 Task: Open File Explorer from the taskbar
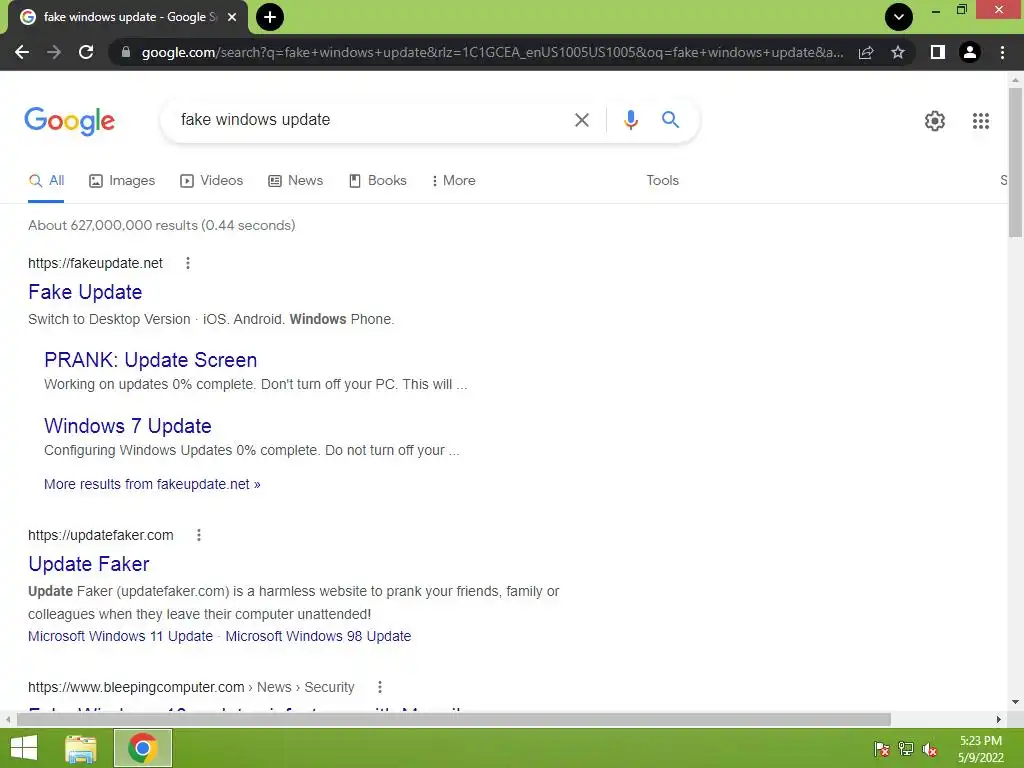click(81, 748)
